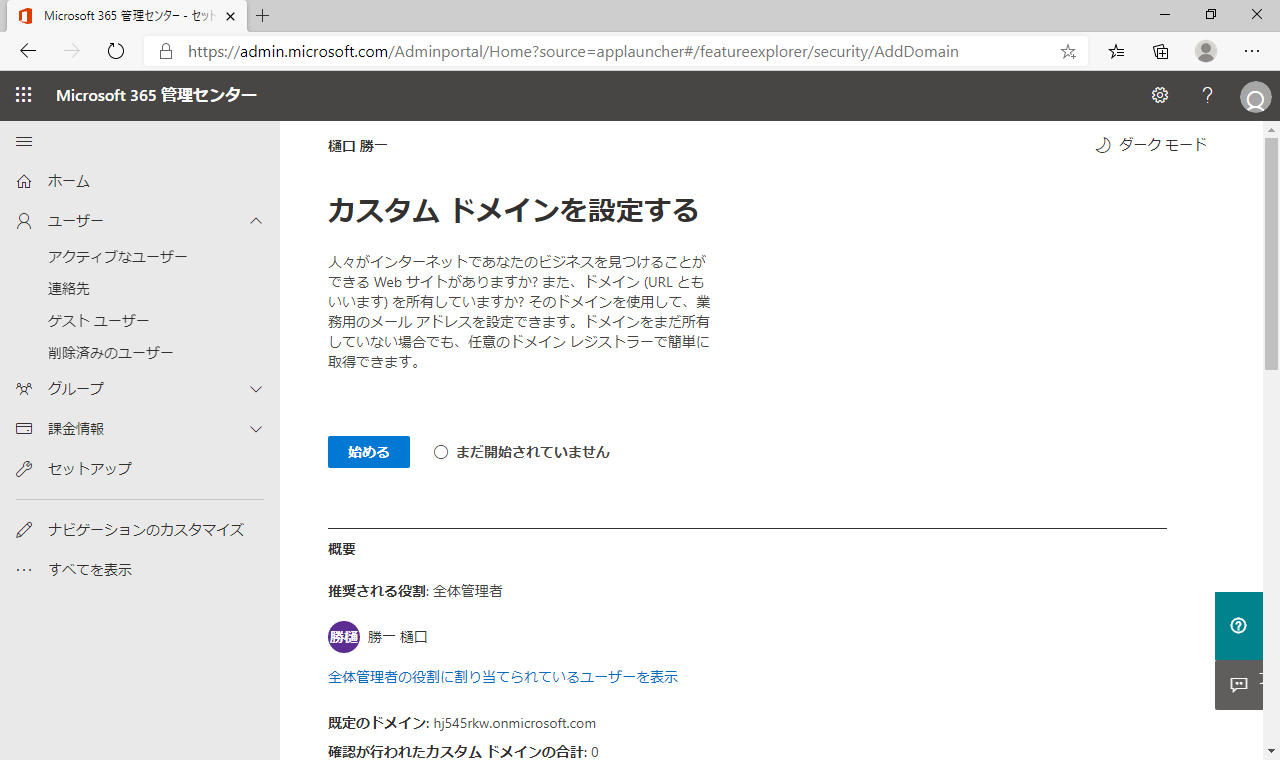The width and height of the screenshot is (1280, 760).
Task: Click the page vertical scrollbar thumb
Action: tap(1272, 254)
